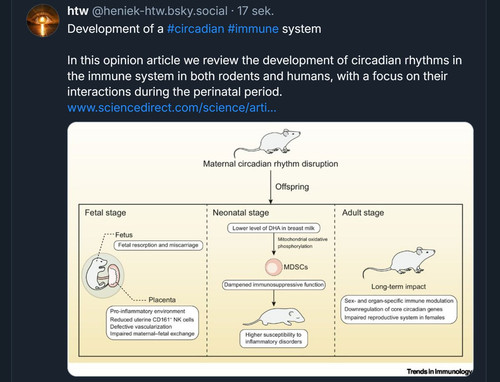Click the pink MDSCs cell icon
This screenshot has width=500, height=382.
click(273, 267)
